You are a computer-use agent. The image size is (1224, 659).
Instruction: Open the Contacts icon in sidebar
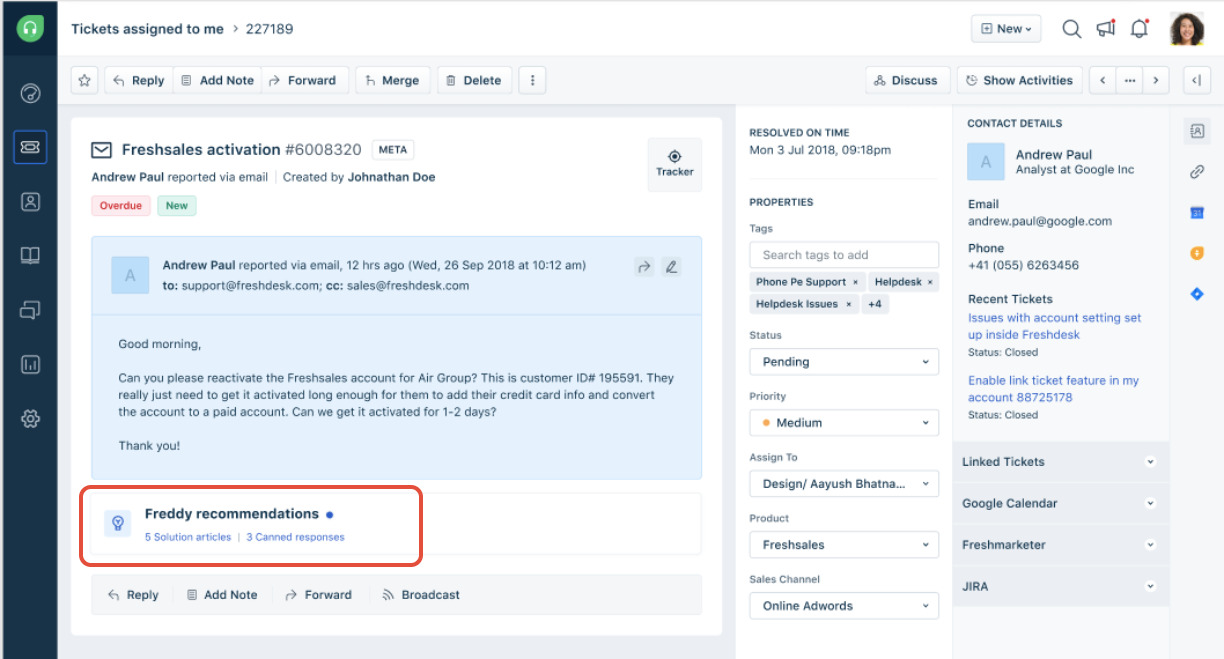30,201
